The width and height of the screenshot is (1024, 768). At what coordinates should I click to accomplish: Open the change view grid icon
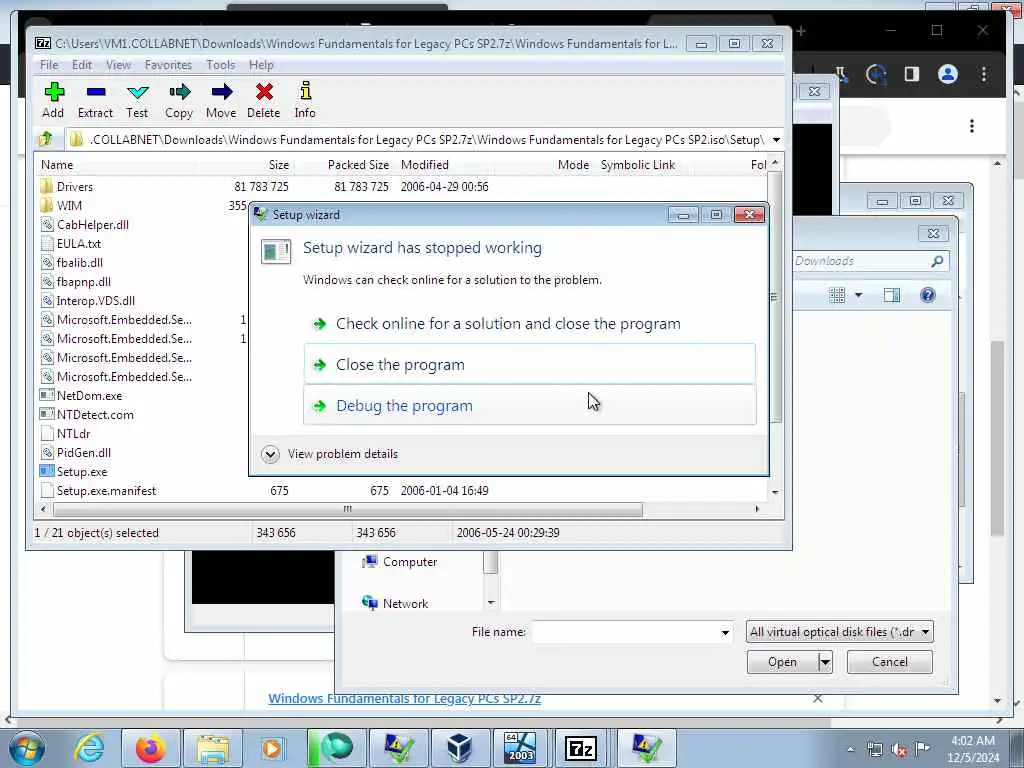(837, 295)
